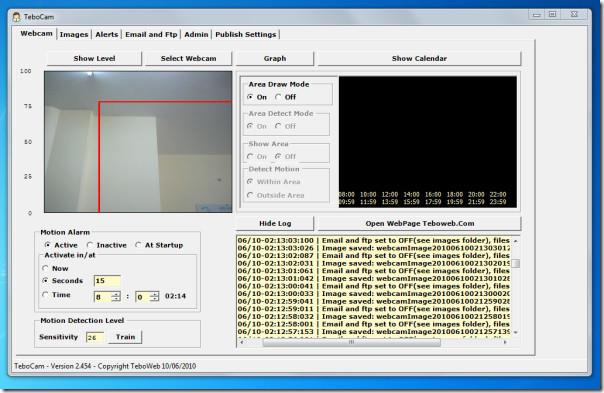
Task: Click the Show Level button
Action: tap(94, 59)
